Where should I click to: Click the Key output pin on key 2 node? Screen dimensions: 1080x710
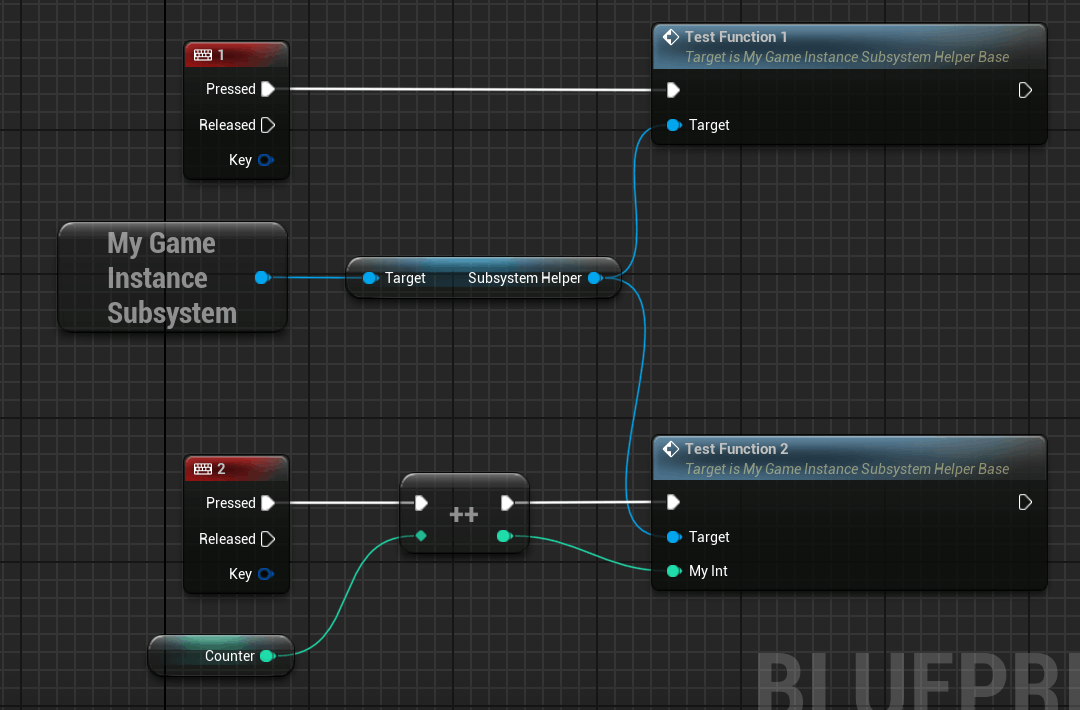pos(266,574)
